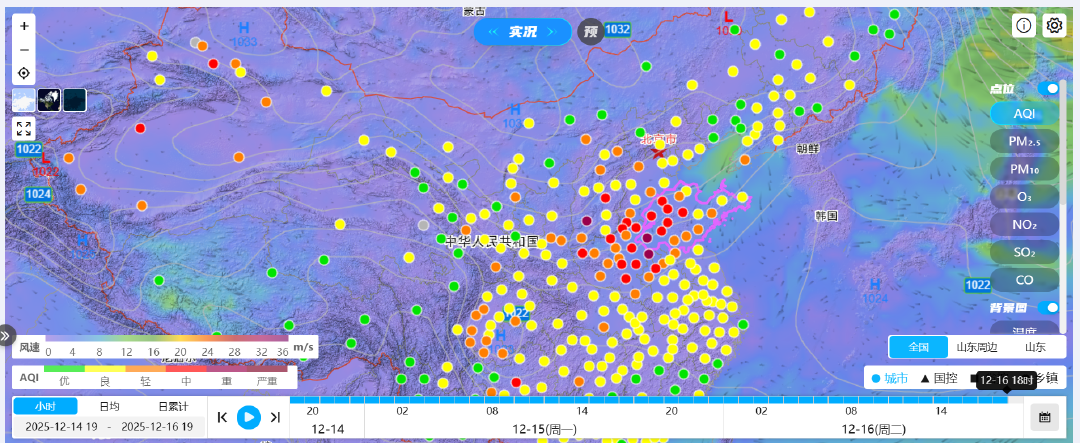Screen dimensions: 1080x443
Task: Select the 国控 station type
Action: pyautogui.click(x=938, y=378)
